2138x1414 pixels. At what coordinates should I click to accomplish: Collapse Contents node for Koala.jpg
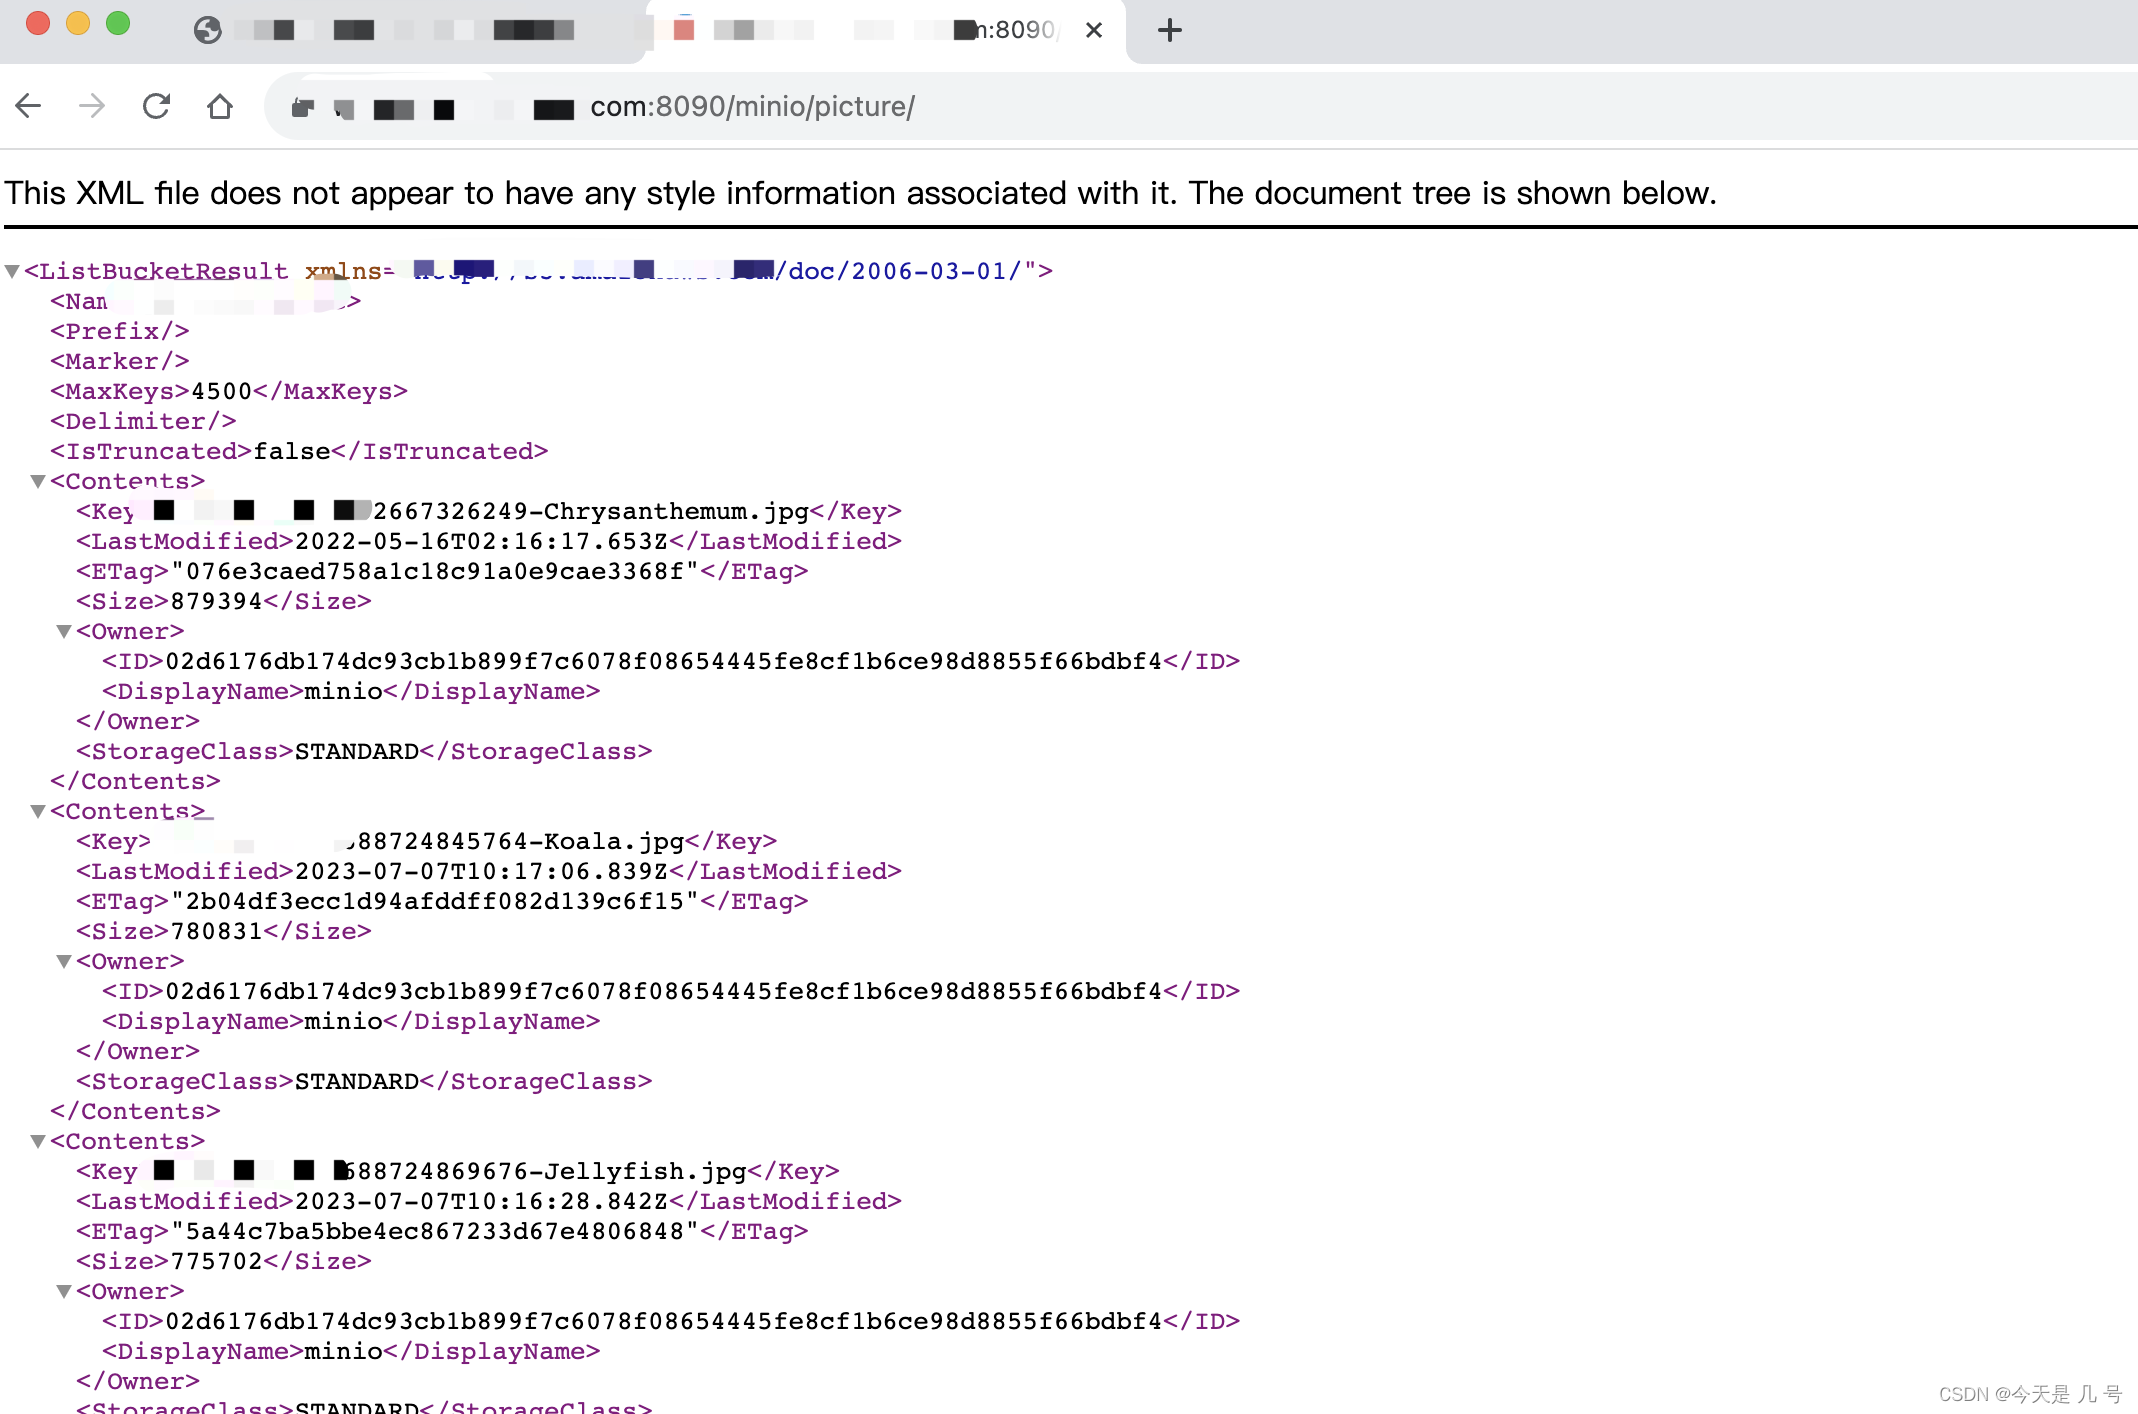38,811
